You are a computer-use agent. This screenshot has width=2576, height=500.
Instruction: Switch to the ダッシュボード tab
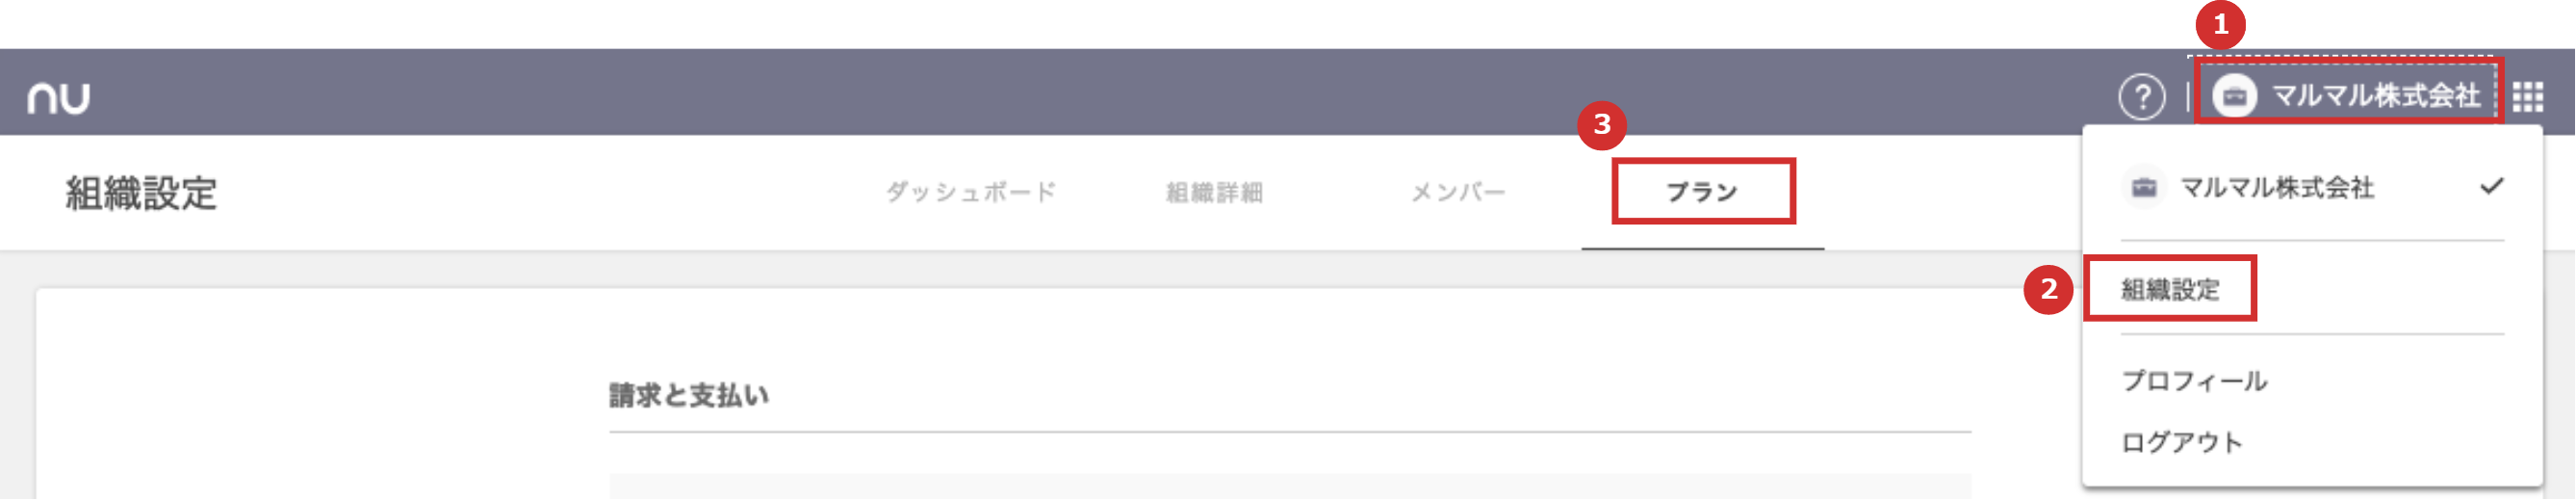(x=971, y=192)
